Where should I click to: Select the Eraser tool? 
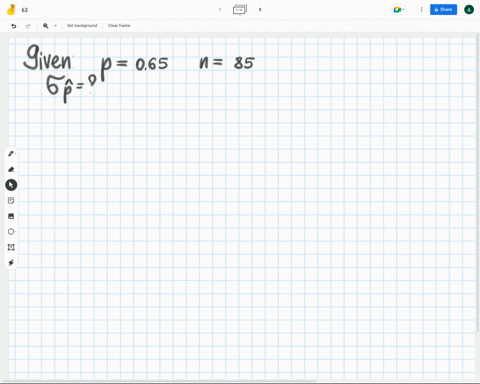pos(11,169)
